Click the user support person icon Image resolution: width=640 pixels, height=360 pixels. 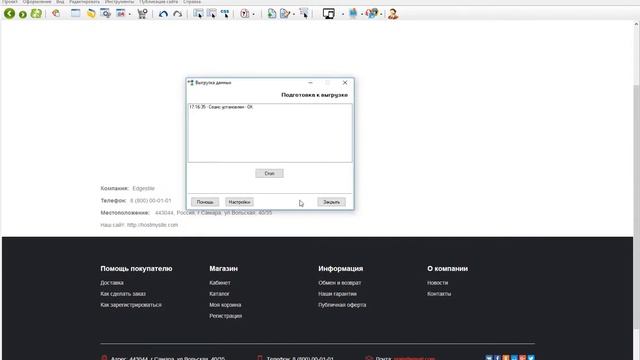(393, 13)
